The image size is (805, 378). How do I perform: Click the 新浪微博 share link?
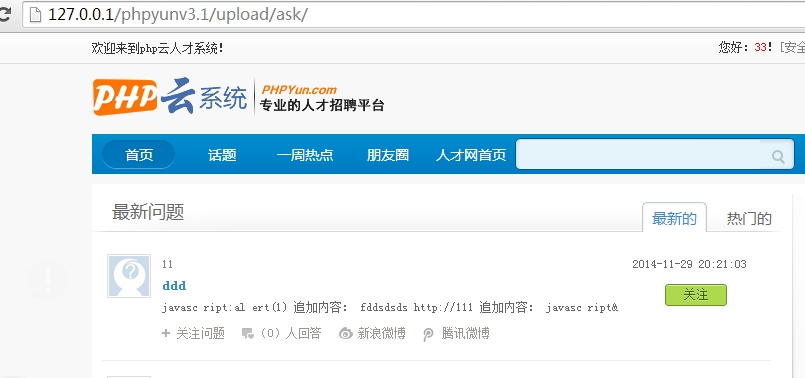pyautogui.click(x=381, y=333)
